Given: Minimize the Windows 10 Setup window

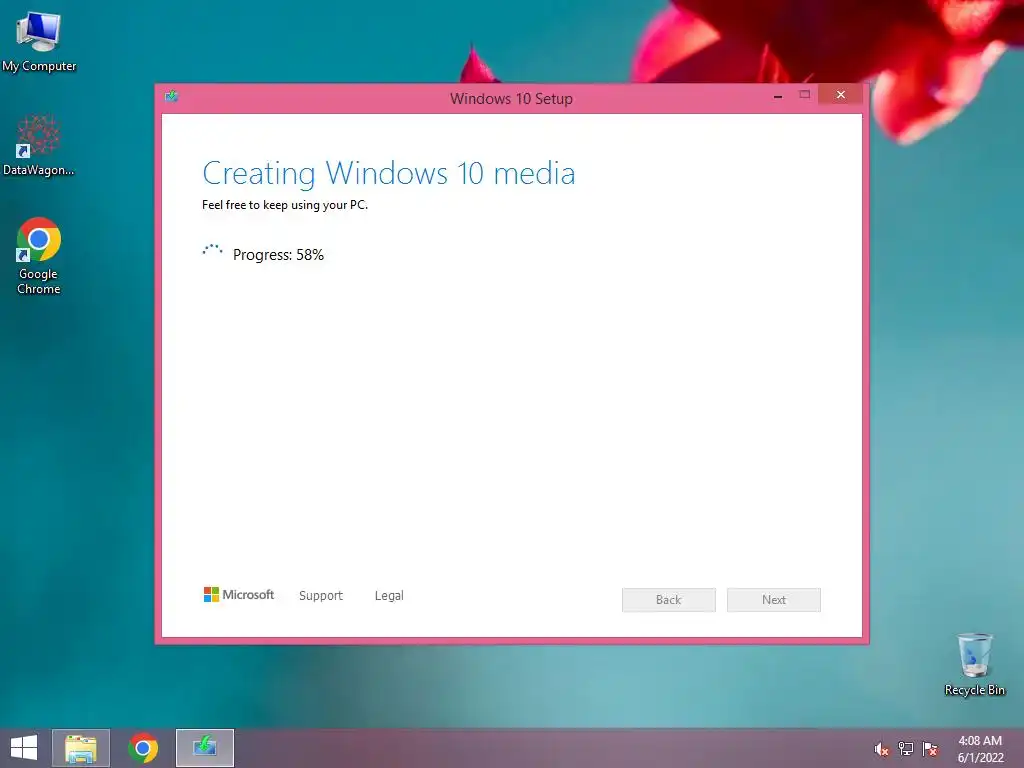Looking at the screenshot, I should [778, 96].
